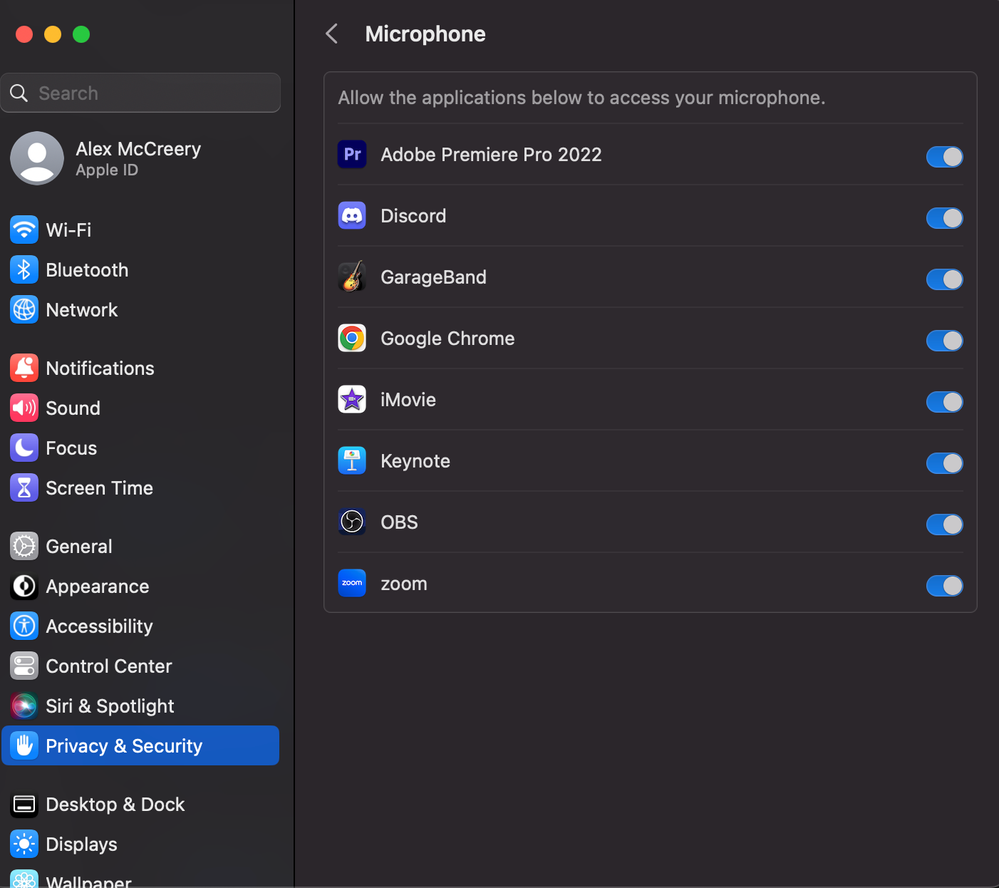Open the Wi-Fi settings pane
Image resolution: width=999 pixels, height=888 pixels.
click(x=68, y=230)
